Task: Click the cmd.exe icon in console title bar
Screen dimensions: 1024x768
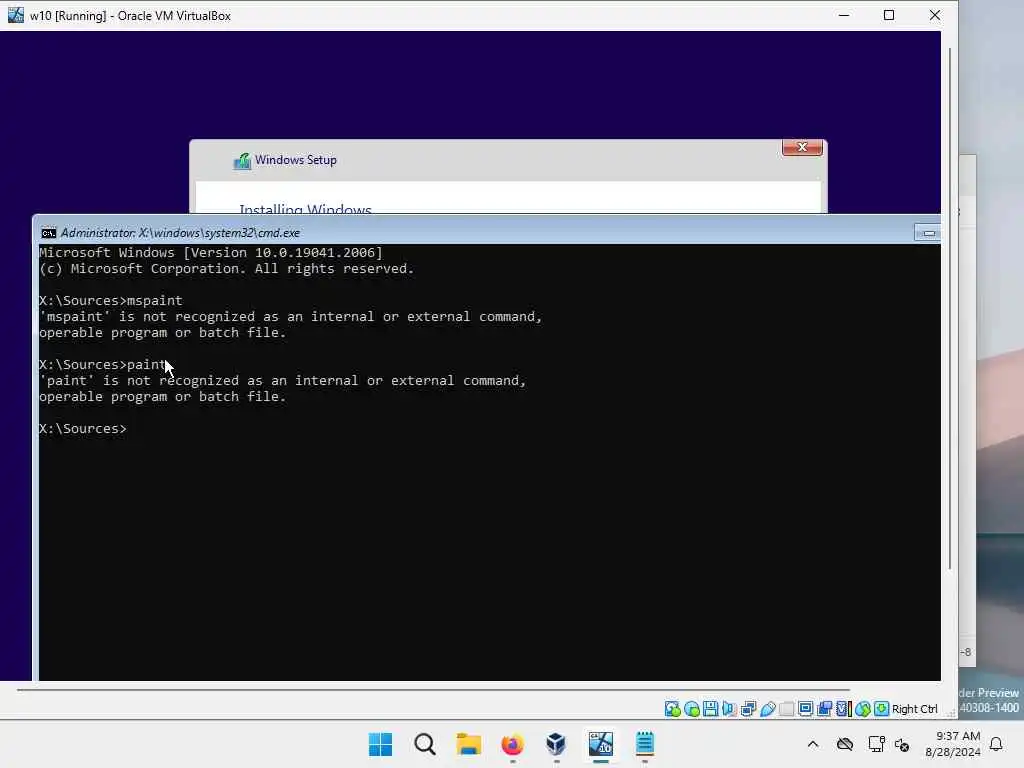Action: 48,233
